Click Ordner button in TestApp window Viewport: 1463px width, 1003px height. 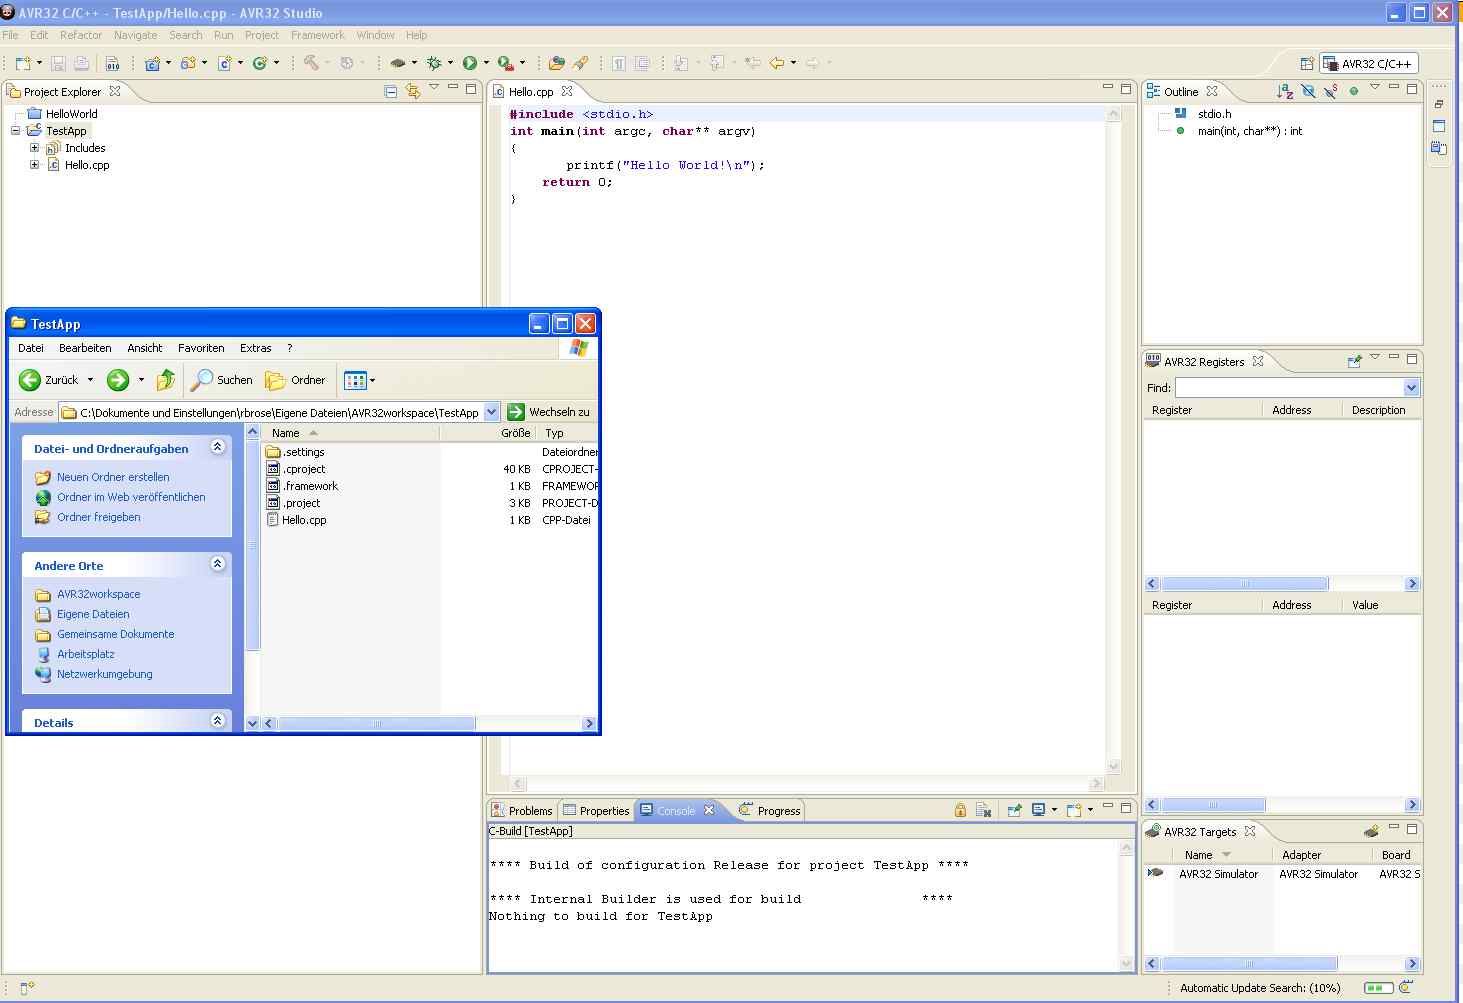click(x=296, y=380)
